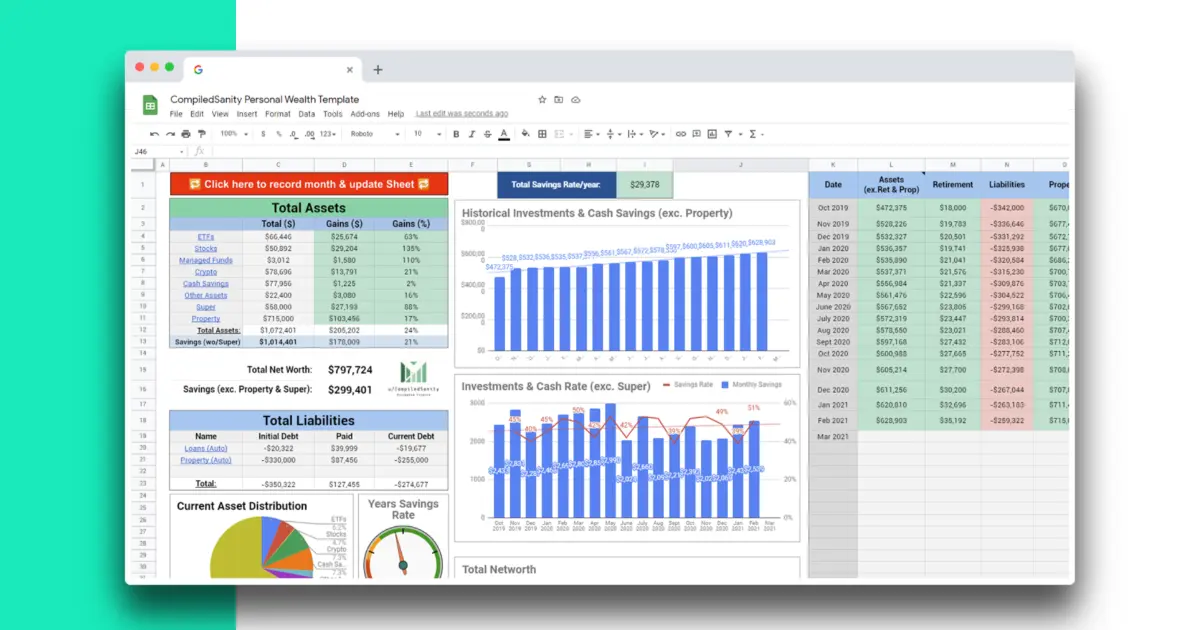This screenshot has width=1200, height=630.
Task: Open the zoom 100% dropdown
Action: pos(233,134)
